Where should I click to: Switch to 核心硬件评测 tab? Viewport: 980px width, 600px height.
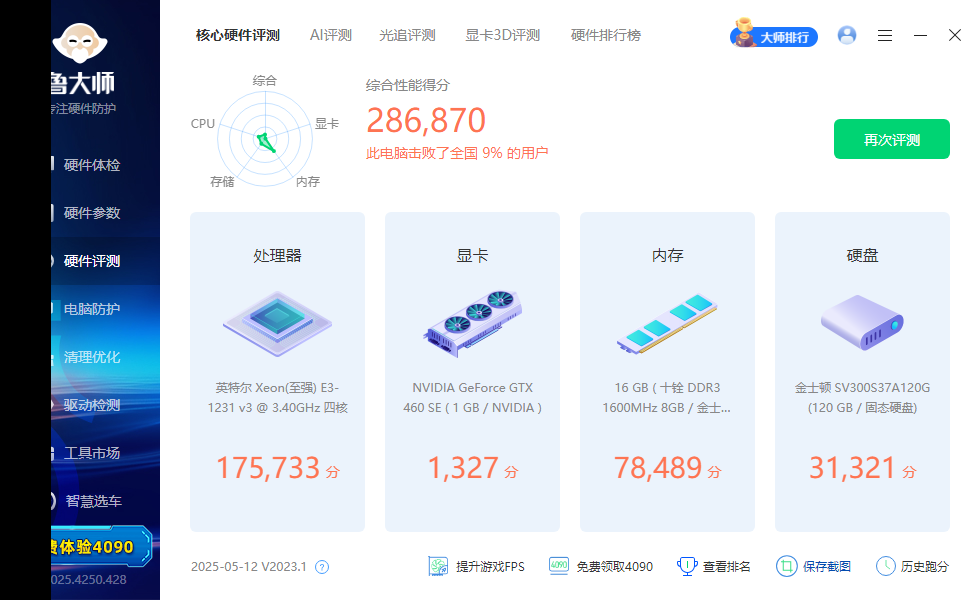click(x=238, y=35)
